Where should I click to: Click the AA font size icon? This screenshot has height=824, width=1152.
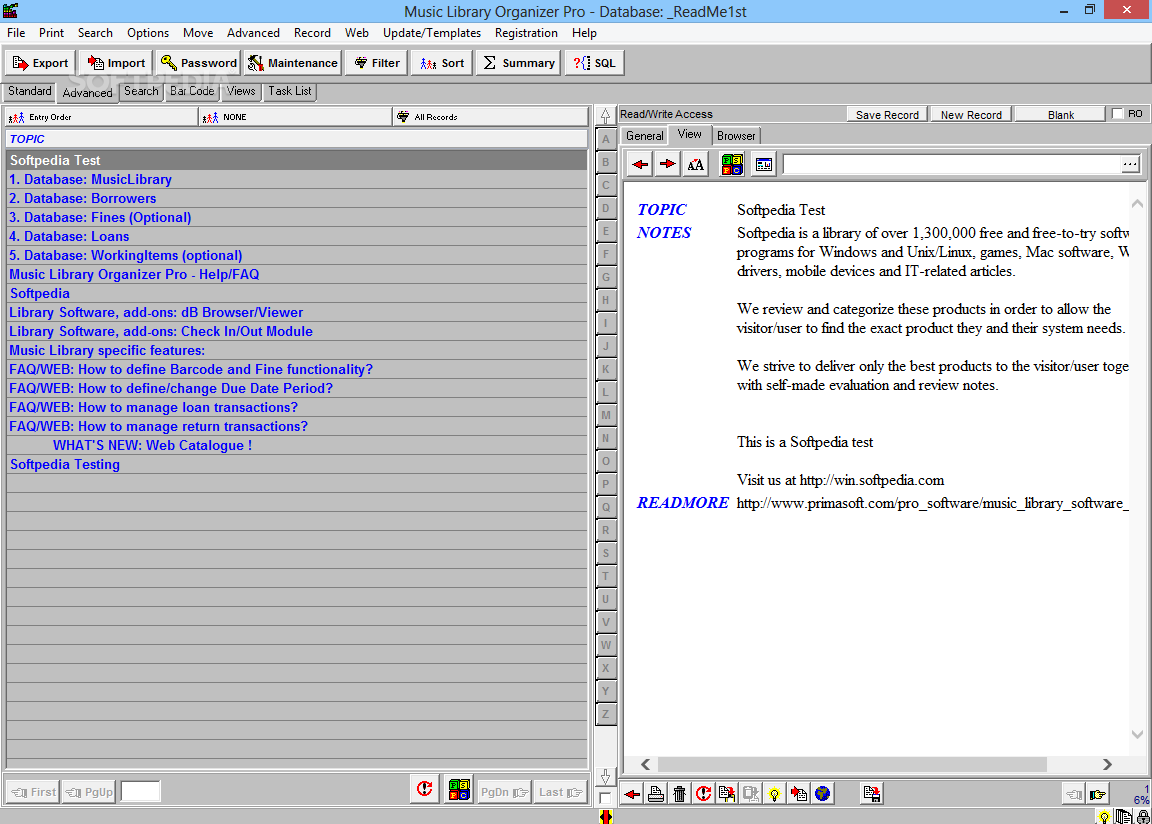coord(695,165)
